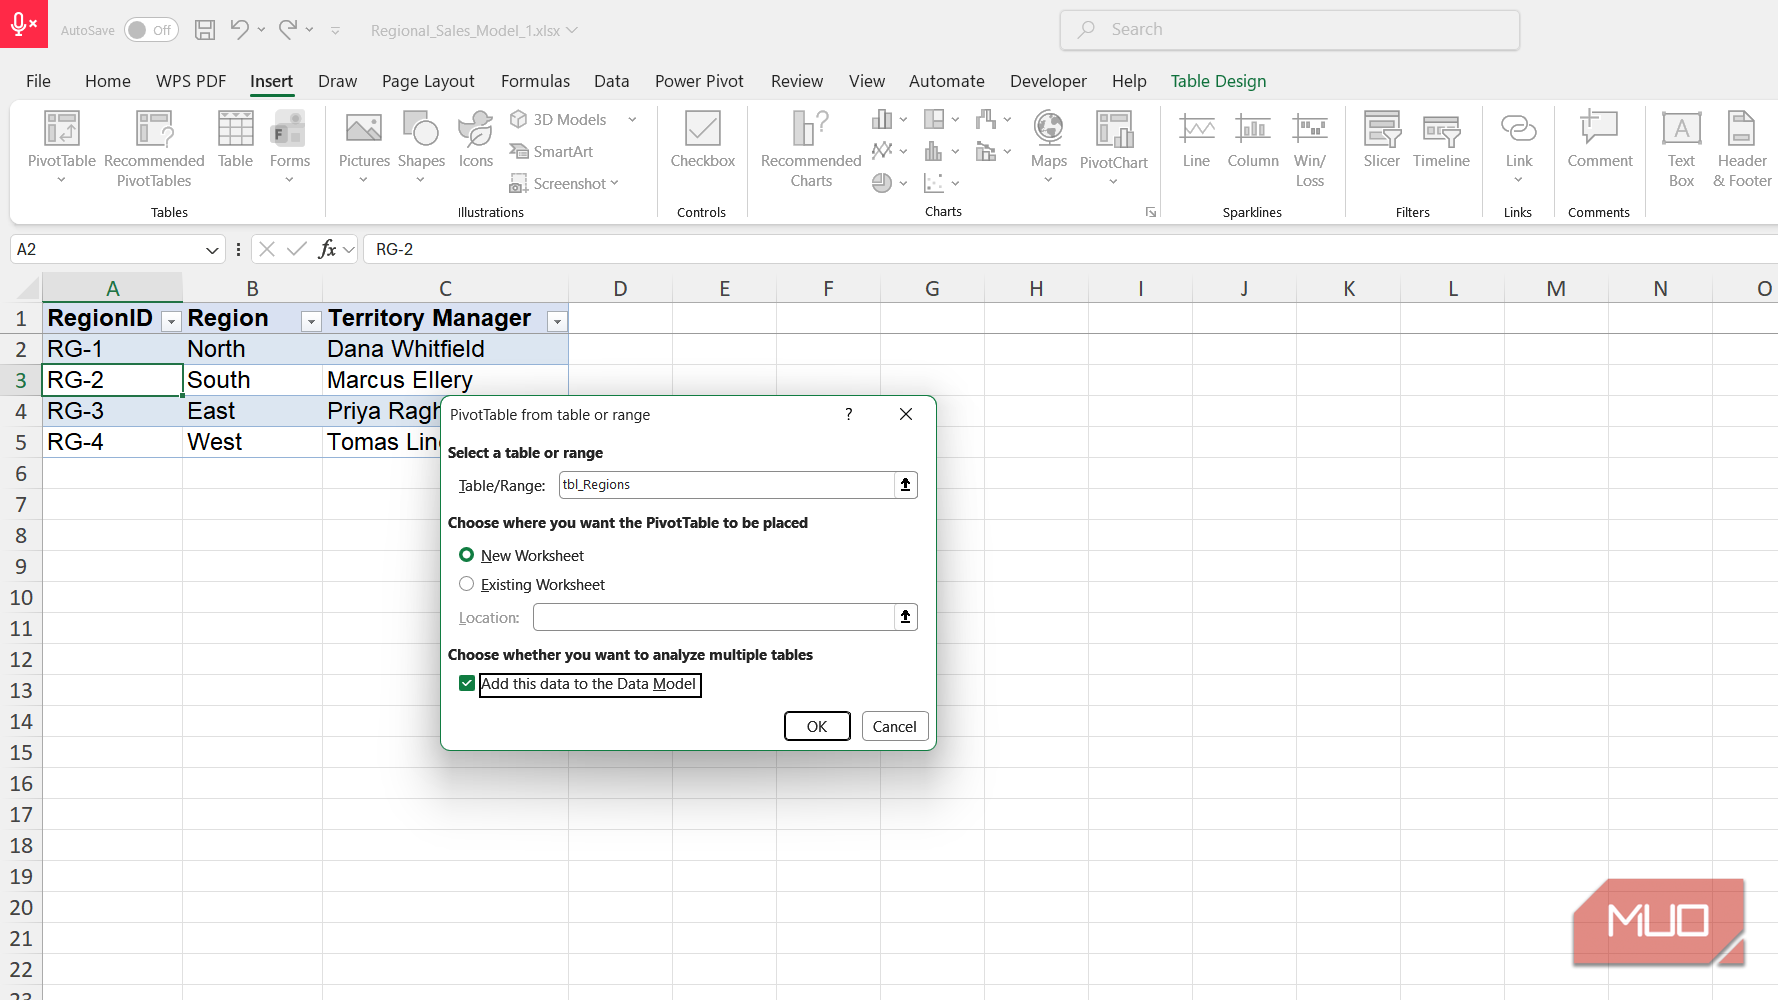Open the Region column filter dropdown
This screenshot has height=1000, width=1778.
pyautogui.click(x=311, y=321)
